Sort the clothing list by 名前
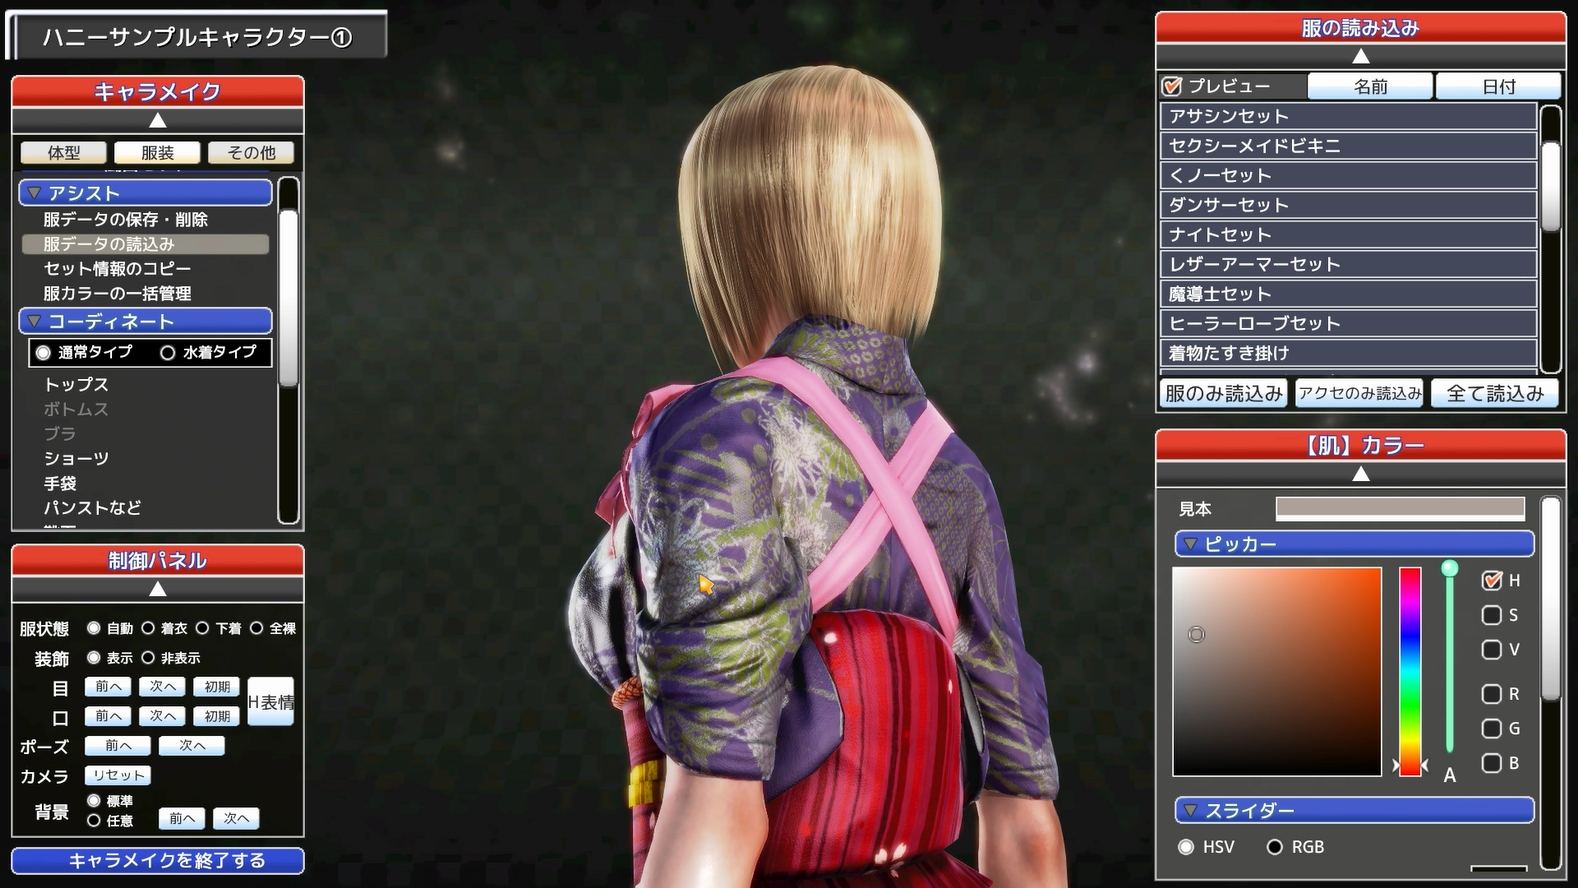The width and height of the screenshot is (1578, 888). (1370, 86)
